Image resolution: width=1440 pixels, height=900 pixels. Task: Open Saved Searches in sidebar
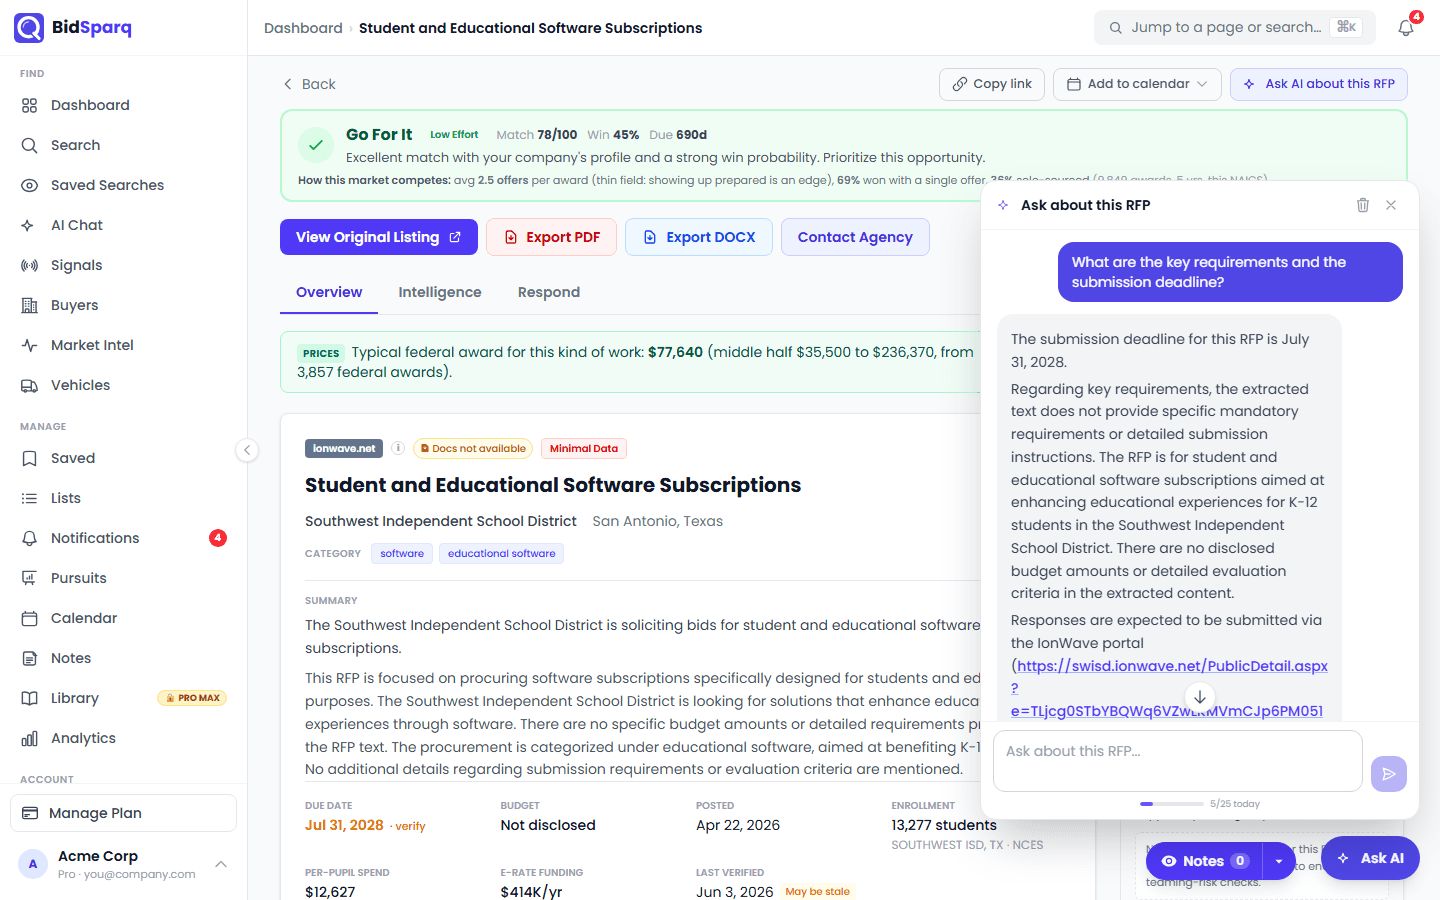pos(124,185)
